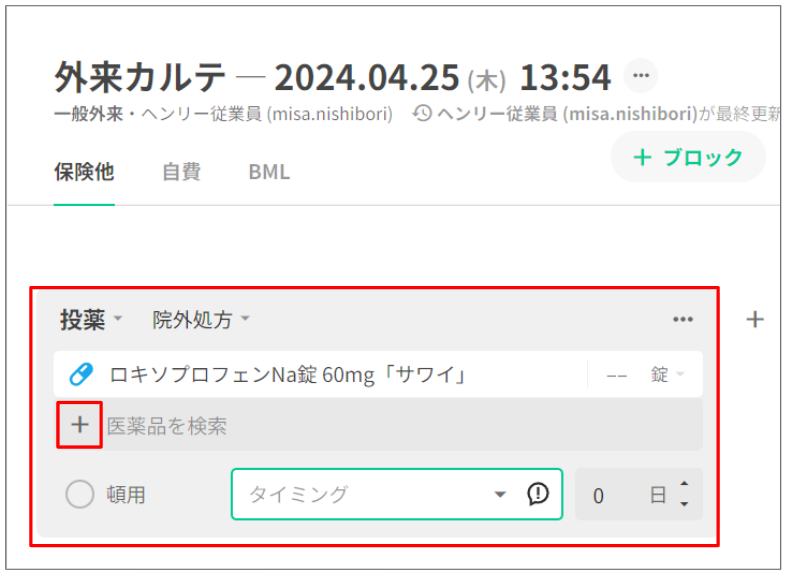
Task: Expand the タイミング combo box arrow
Action: pyautogui.click(x=501, y=495)
